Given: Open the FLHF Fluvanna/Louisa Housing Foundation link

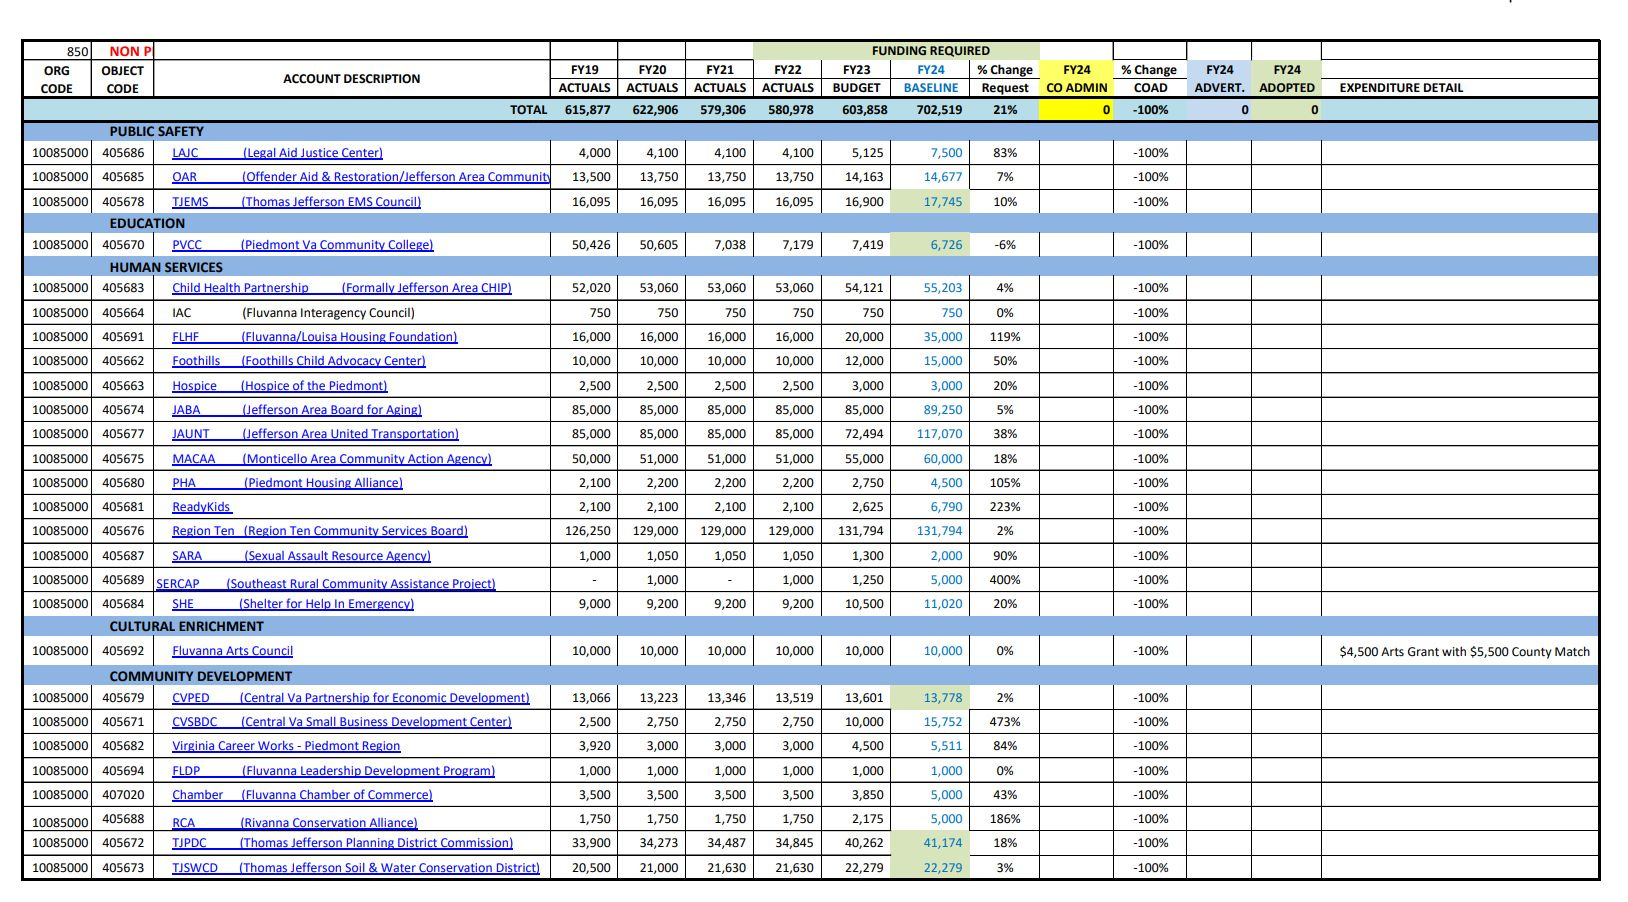Looking at the screenshot, I should 314,337.
